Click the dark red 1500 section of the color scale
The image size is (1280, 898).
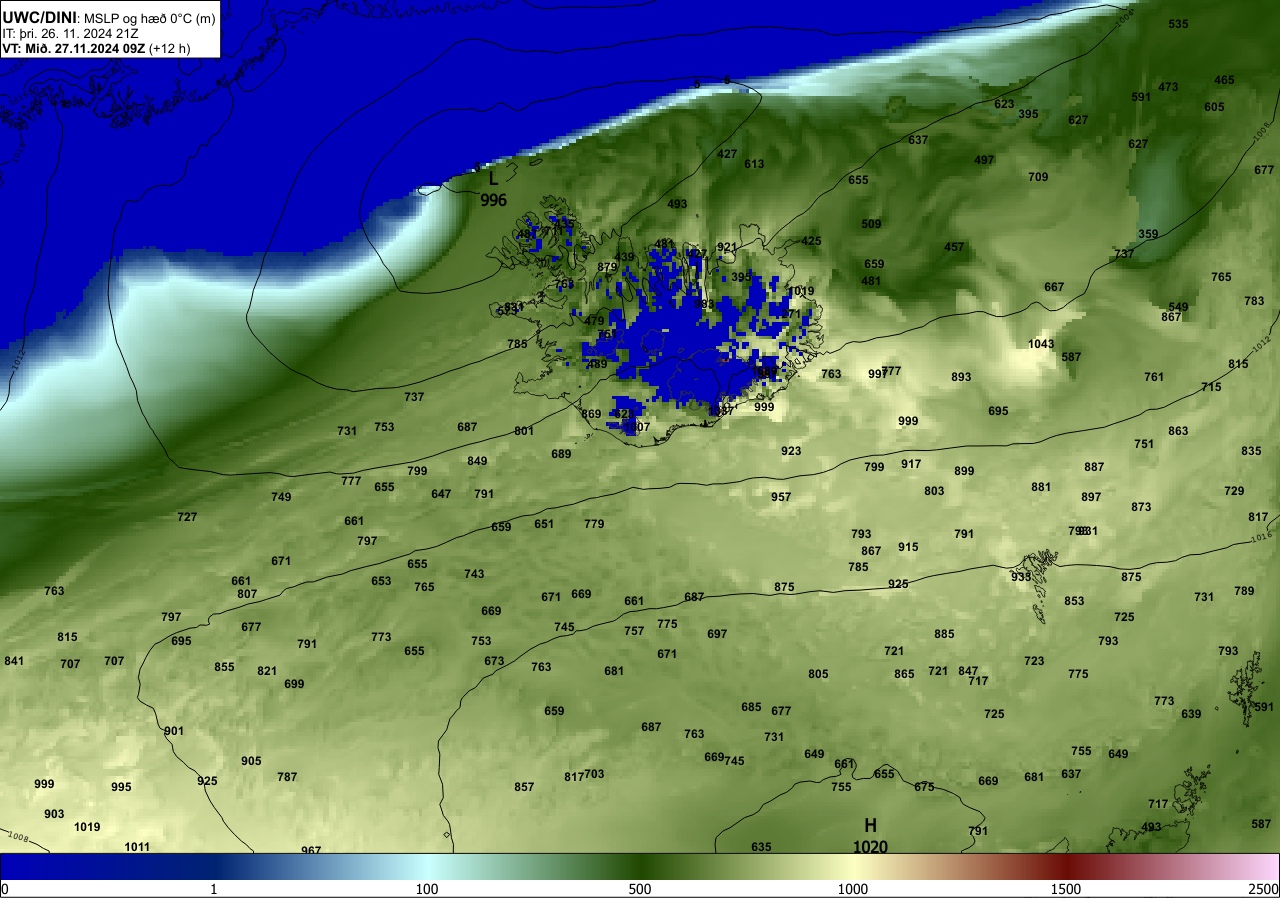(x=1066, y=867)
